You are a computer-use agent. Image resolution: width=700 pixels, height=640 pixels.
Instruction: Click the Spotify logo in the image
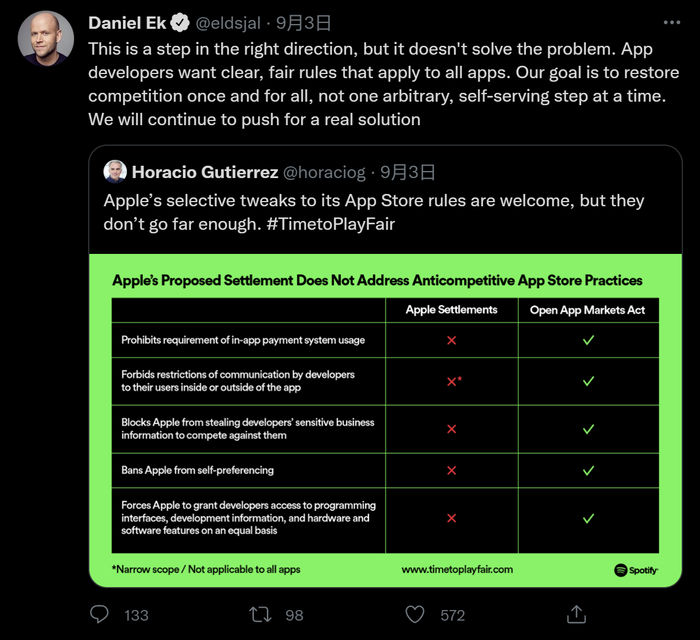(635, 570)
